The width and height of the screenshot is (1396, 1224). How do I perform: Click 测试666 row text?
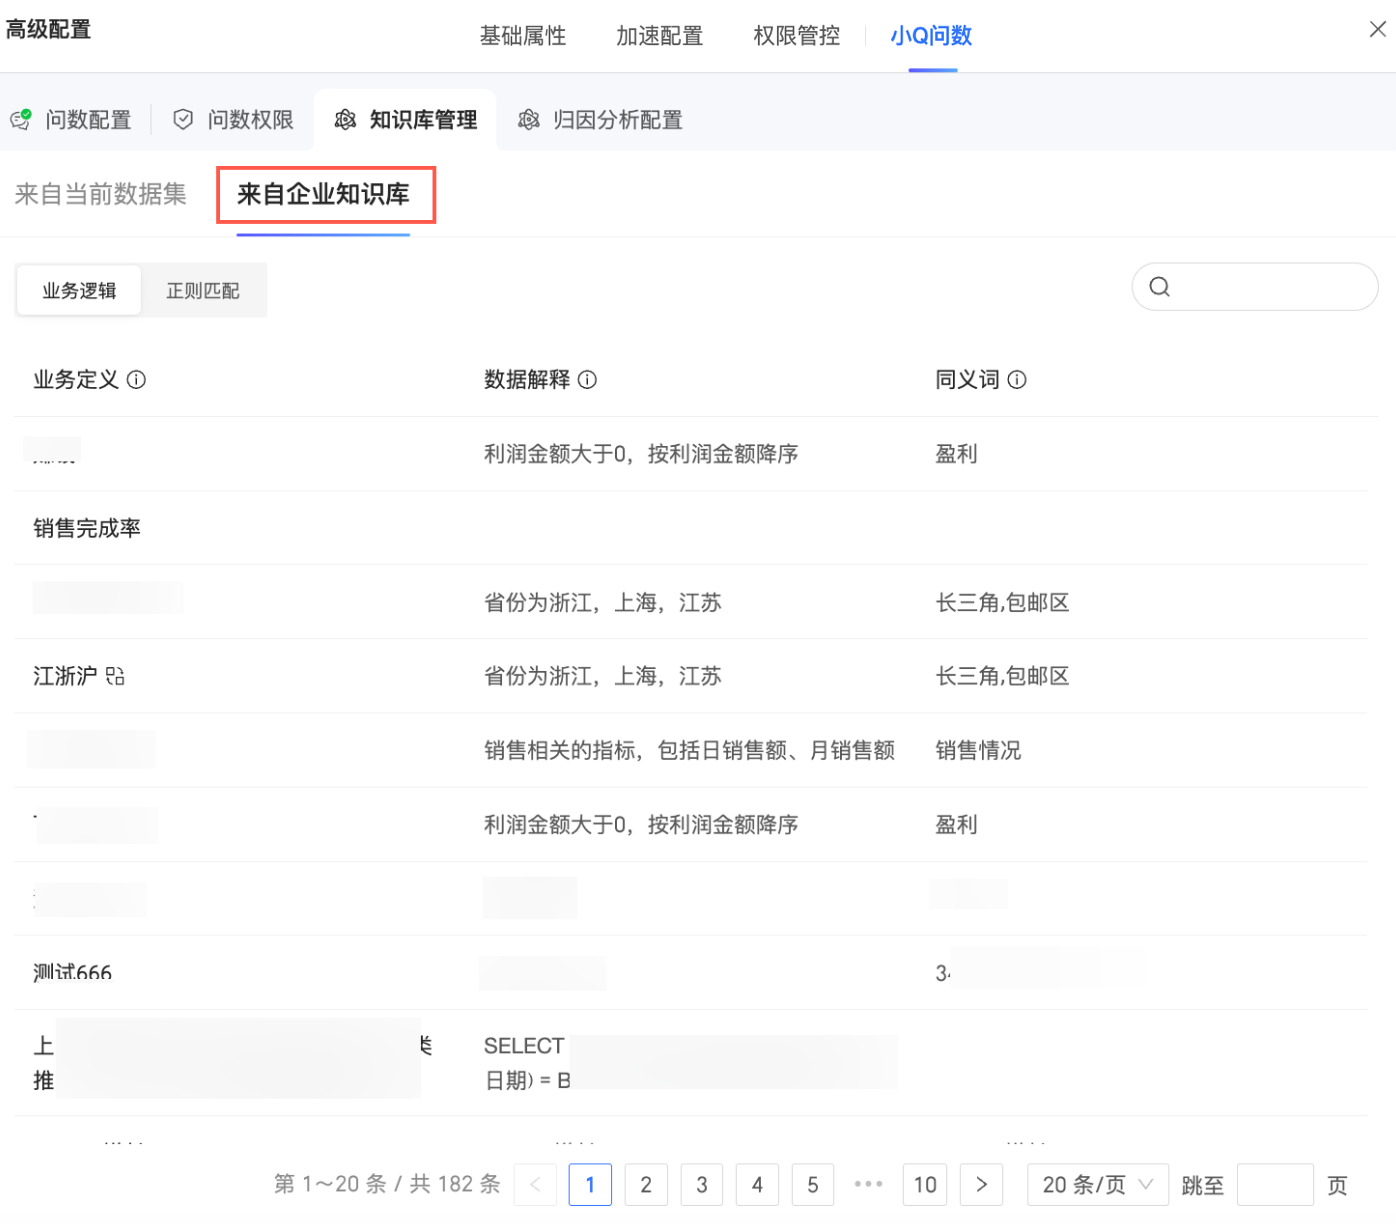pos(73,972)
